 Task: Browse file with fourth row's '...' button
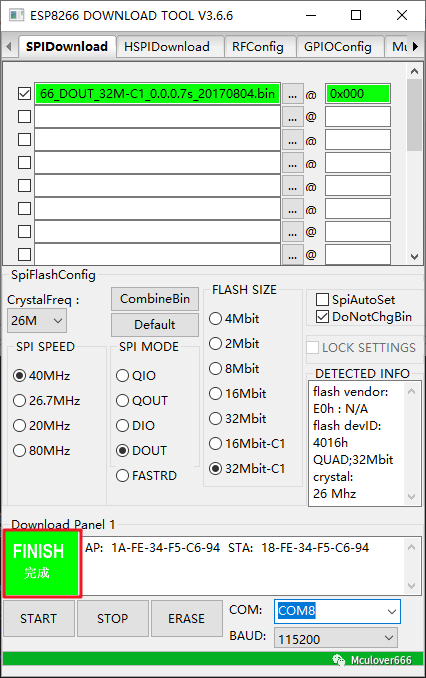[293, 163]
